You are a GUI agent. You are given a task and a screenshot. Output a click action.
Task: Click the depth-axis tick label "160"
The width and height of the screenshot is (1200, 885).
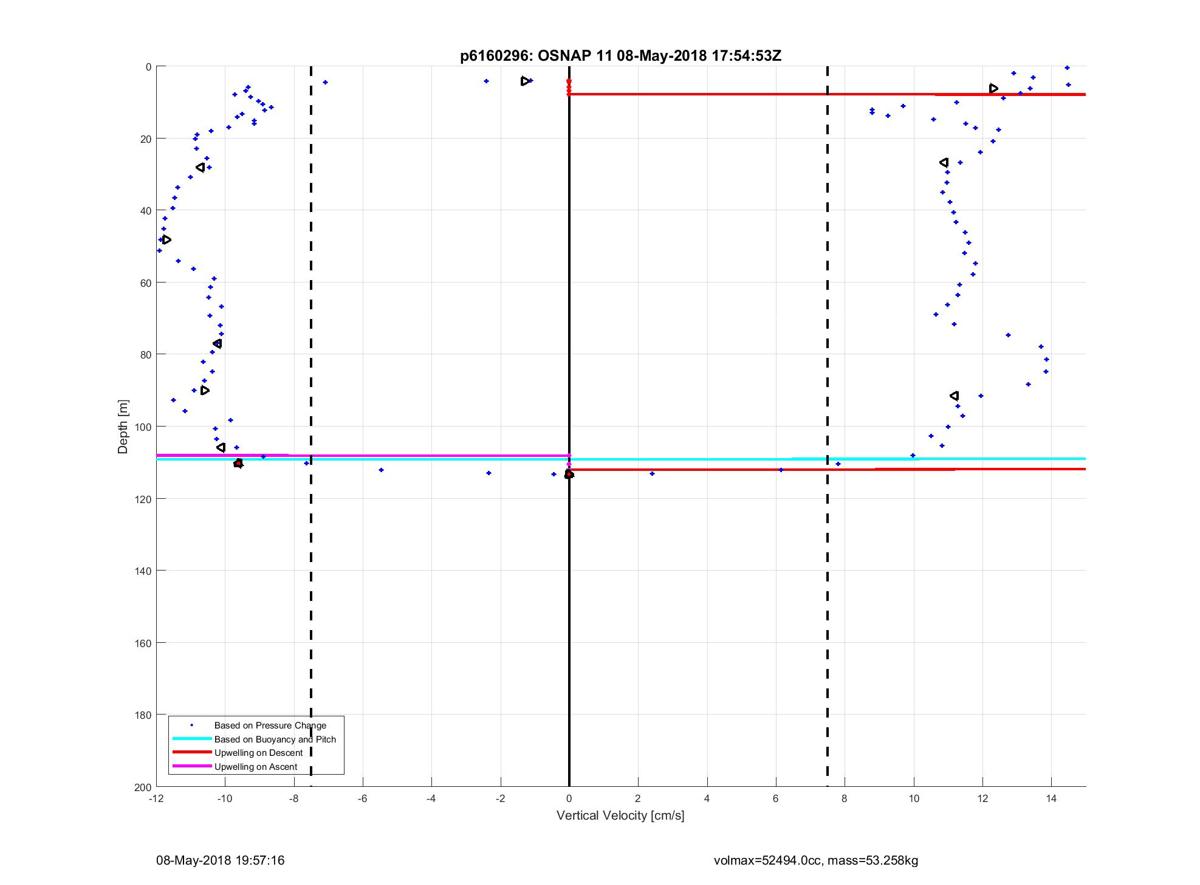point(142,643)
